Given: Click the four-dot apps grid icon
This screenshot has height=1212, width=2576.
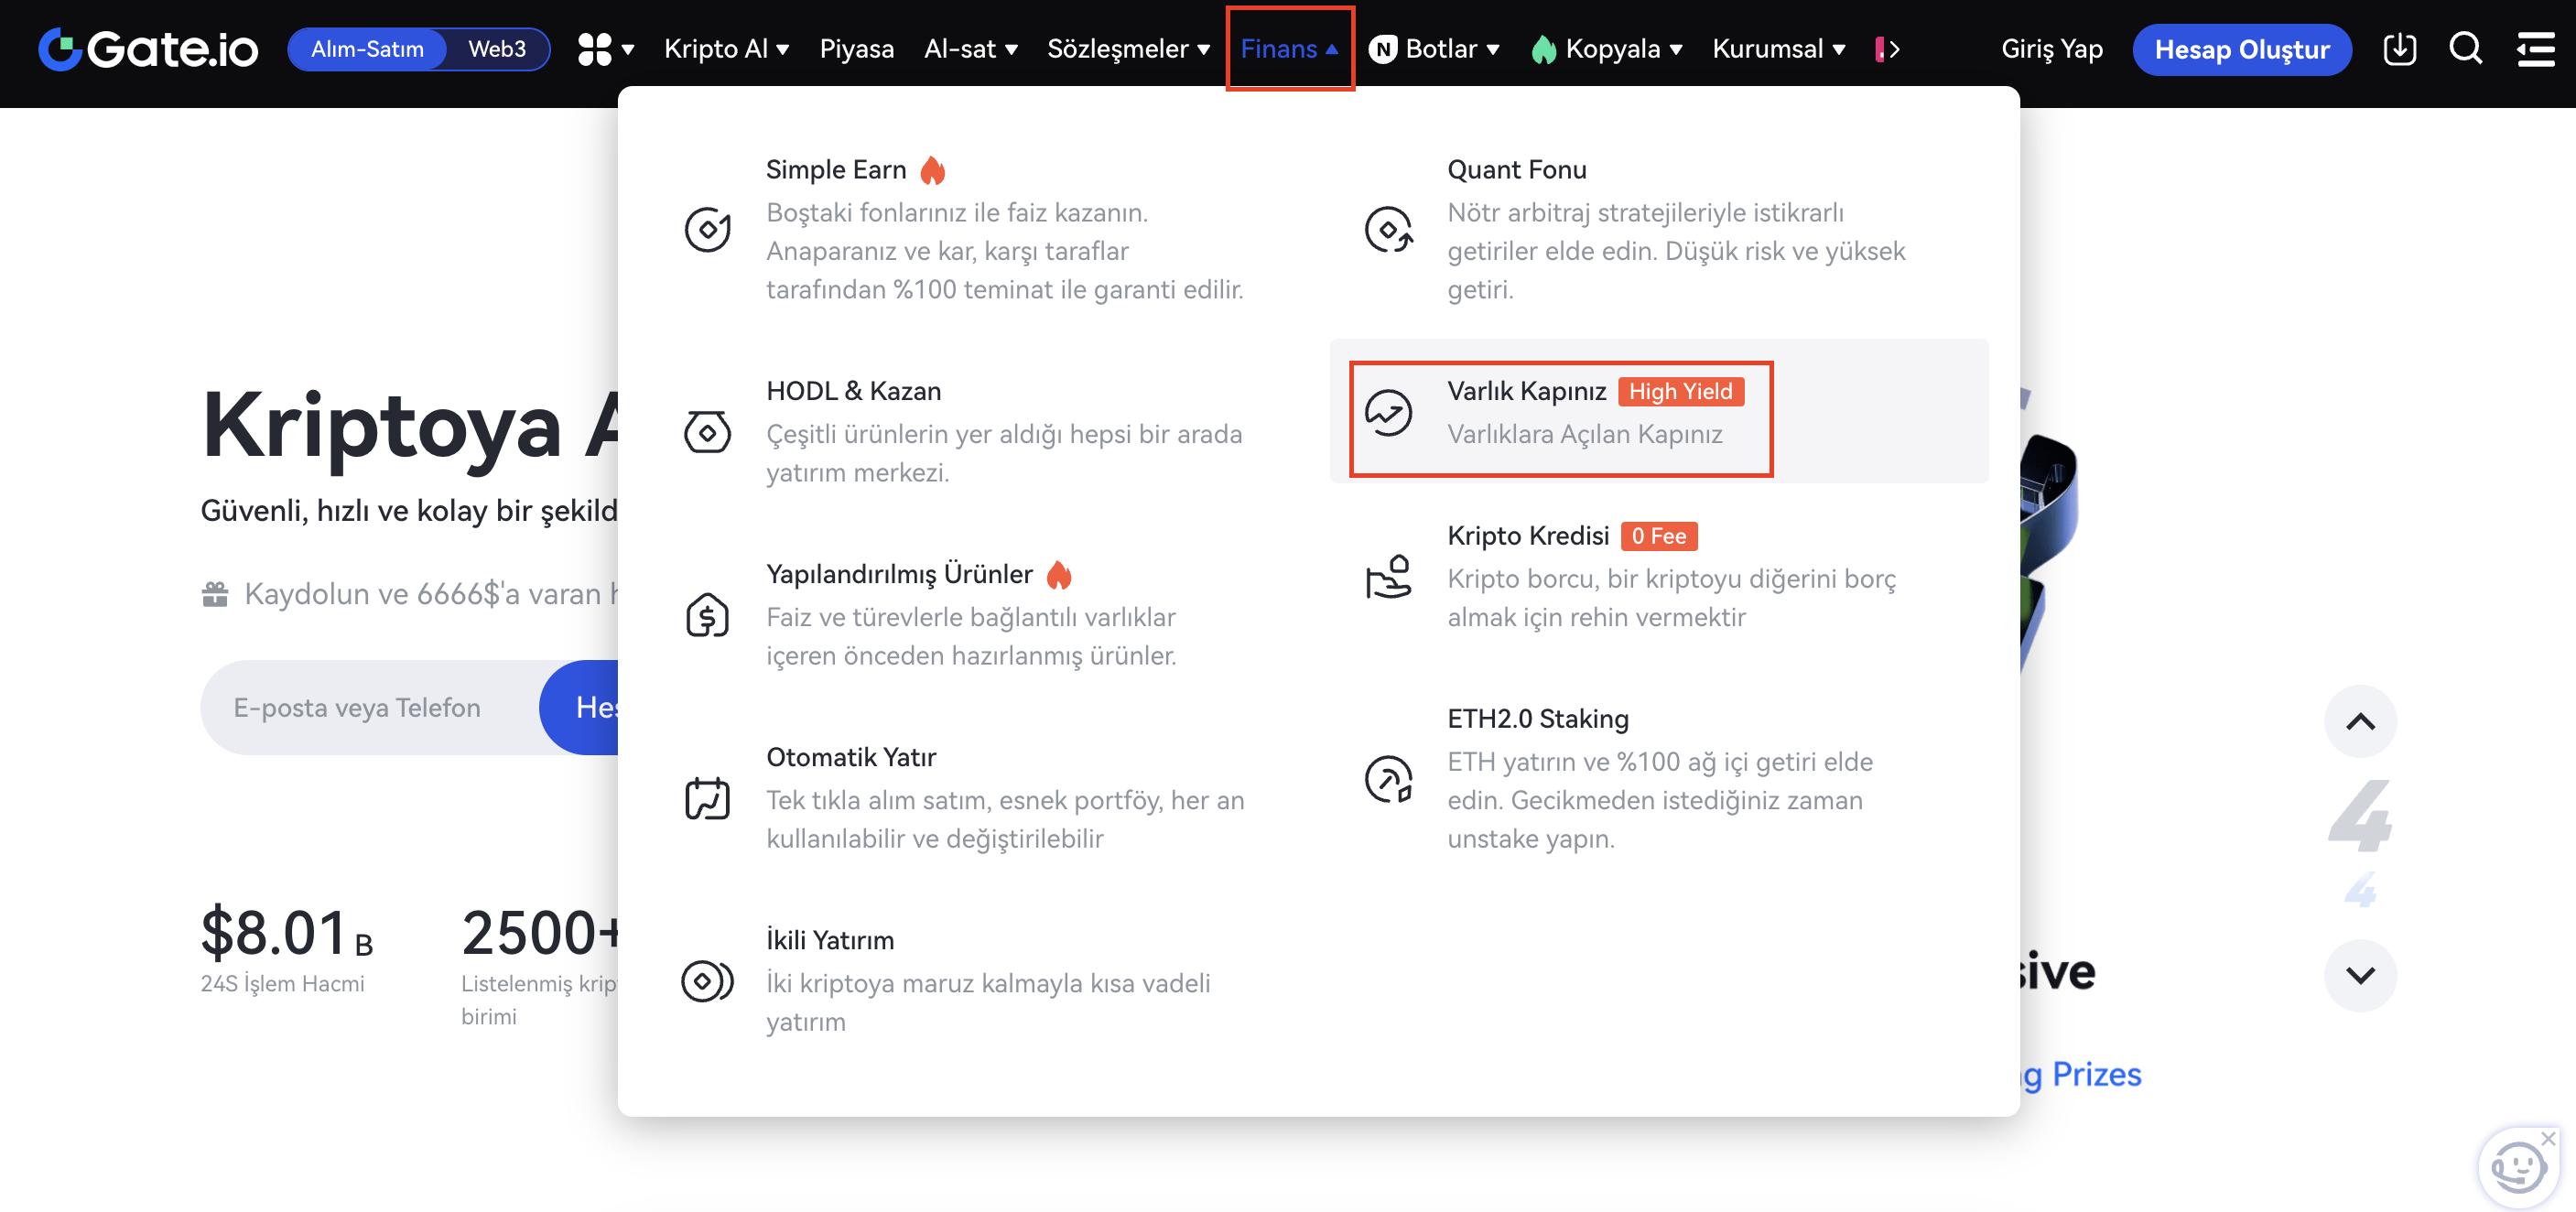Looking at the screenshot, I should pyautogui.click(x=596, y=49).
